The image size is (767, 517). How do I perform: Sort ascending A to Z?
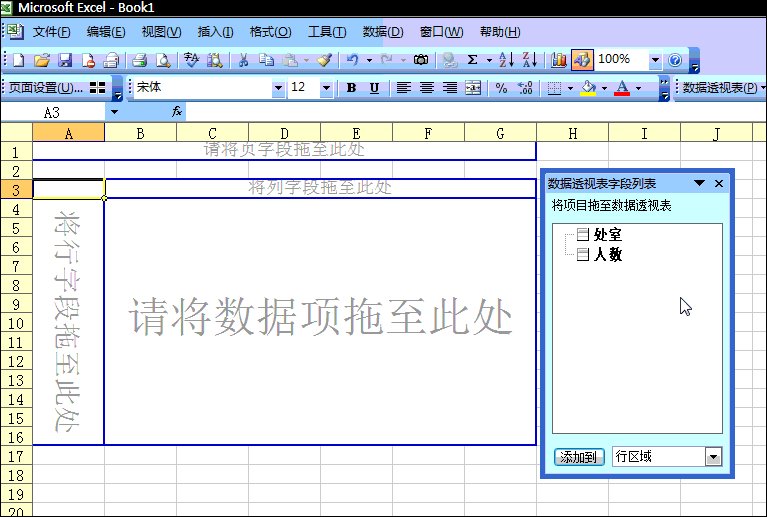click(x=506, y=60)
